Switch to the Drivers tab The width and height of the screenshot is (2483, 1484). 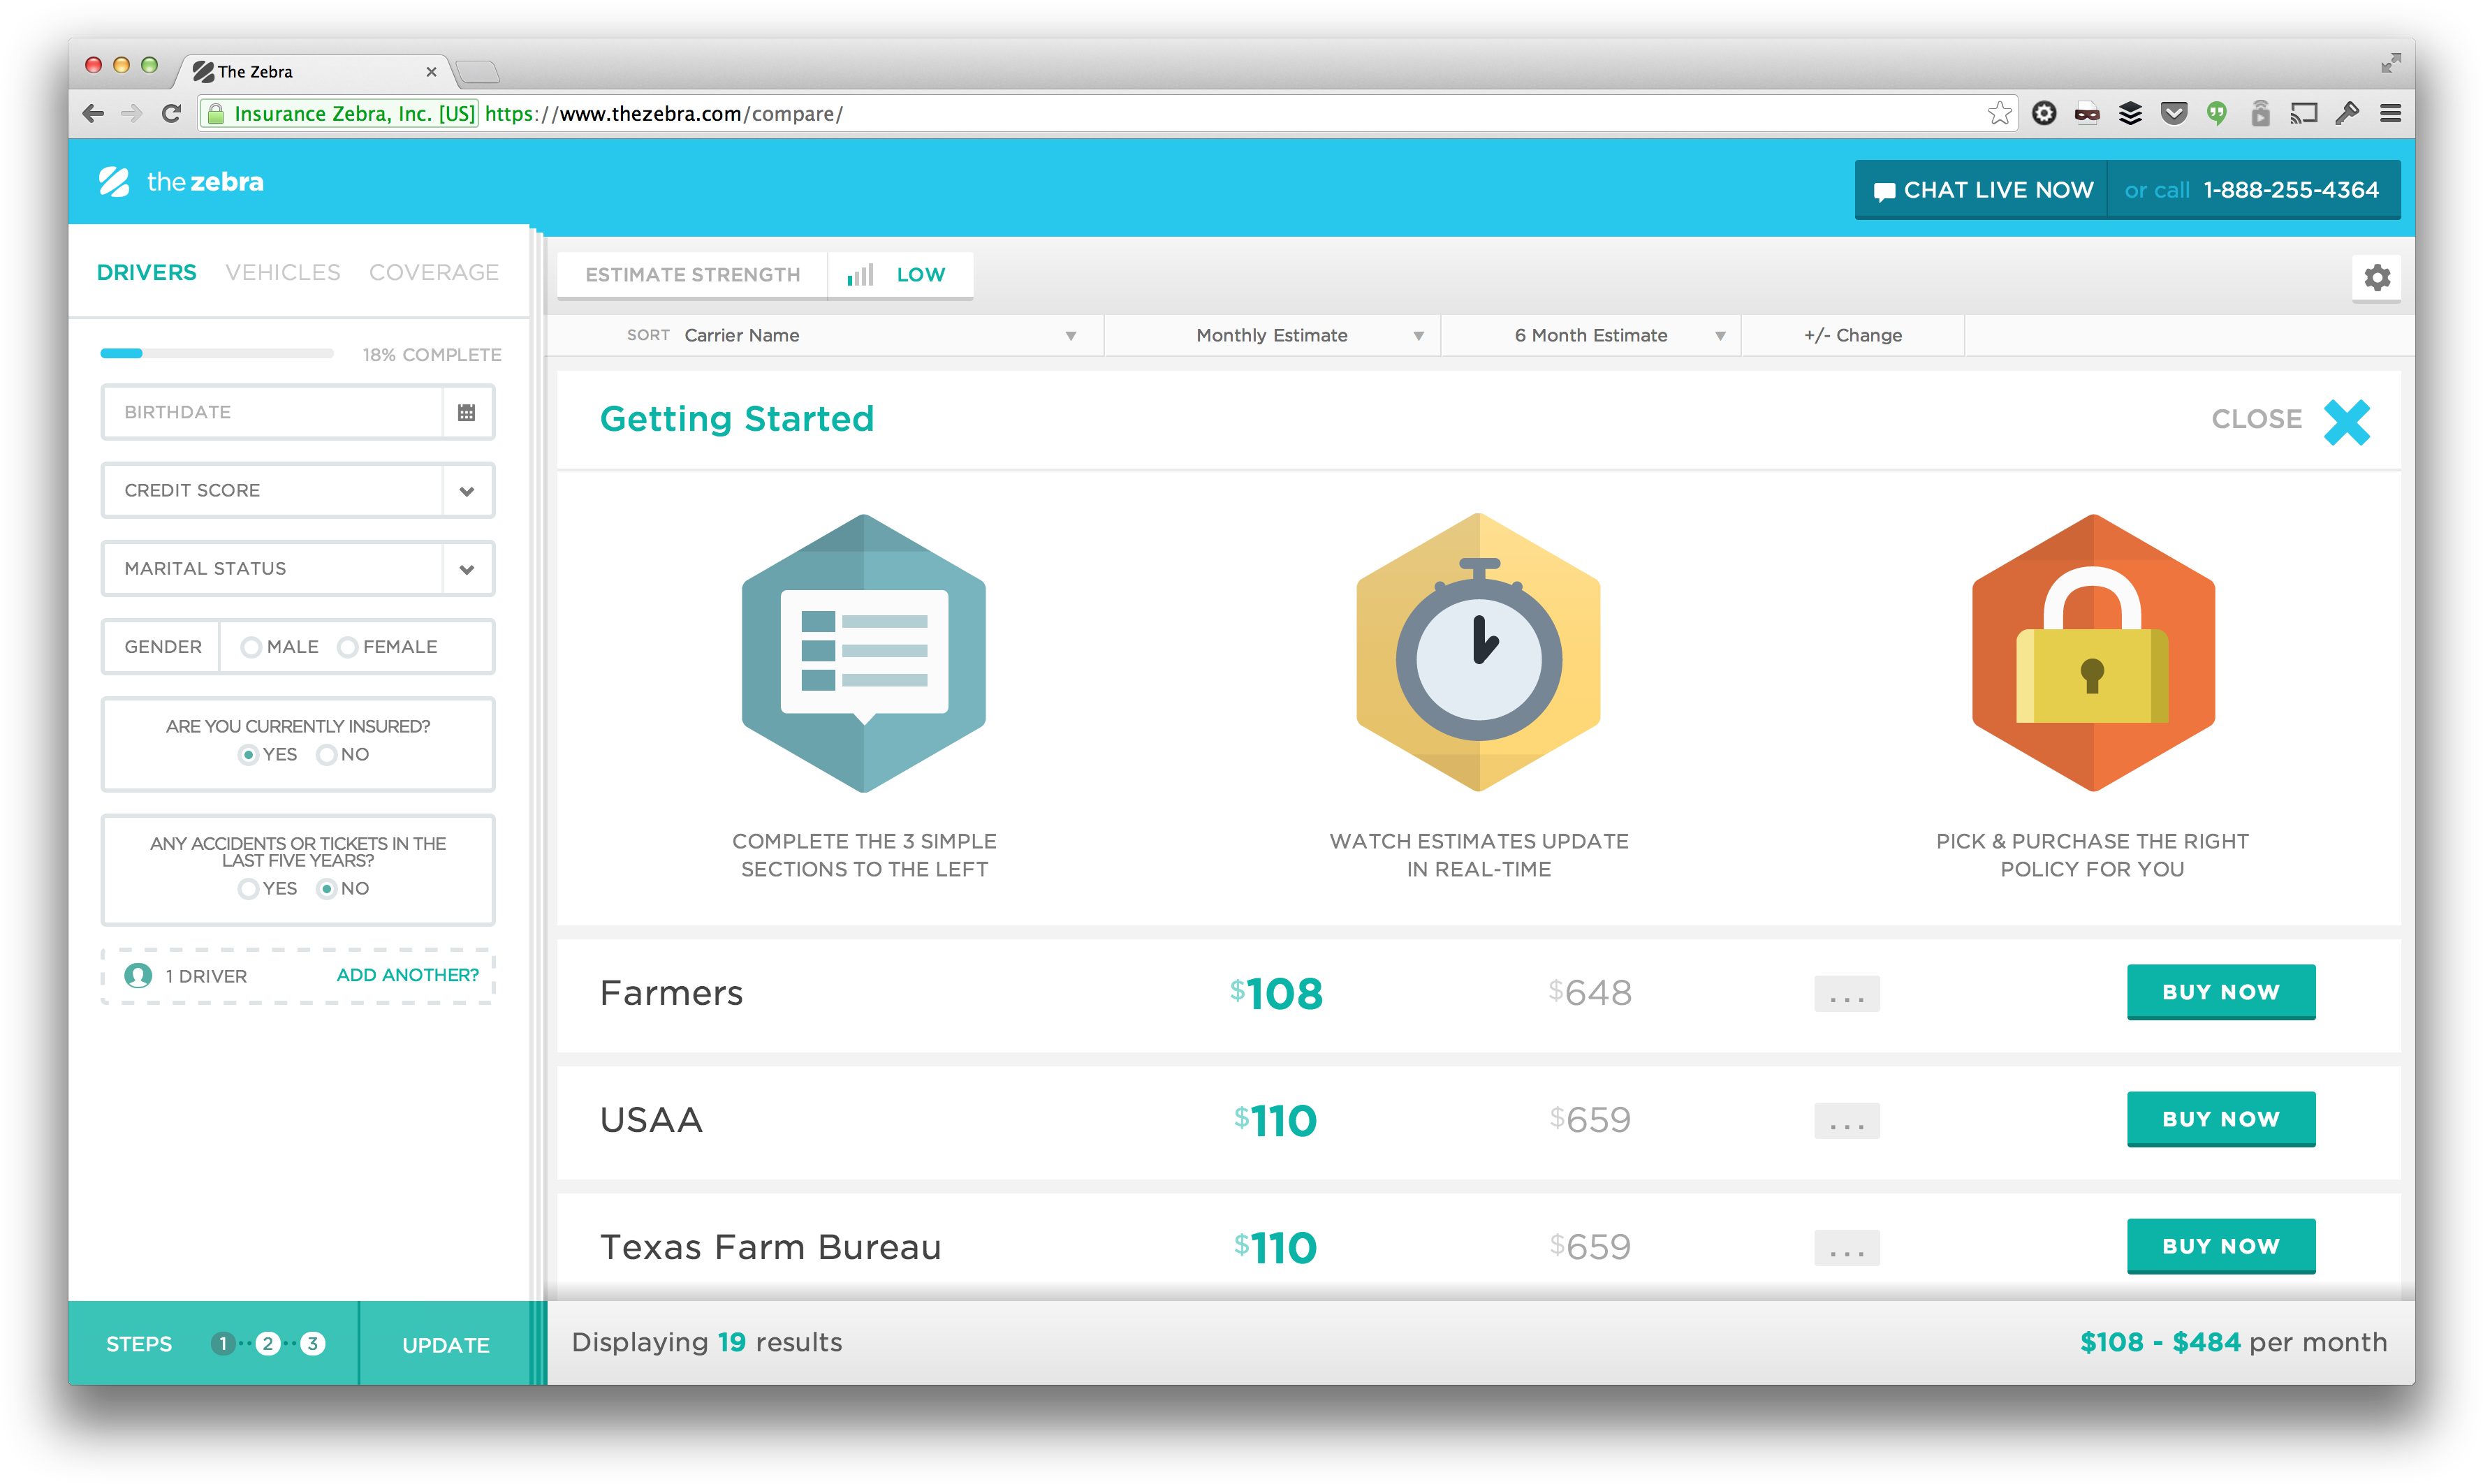point(147,272)
